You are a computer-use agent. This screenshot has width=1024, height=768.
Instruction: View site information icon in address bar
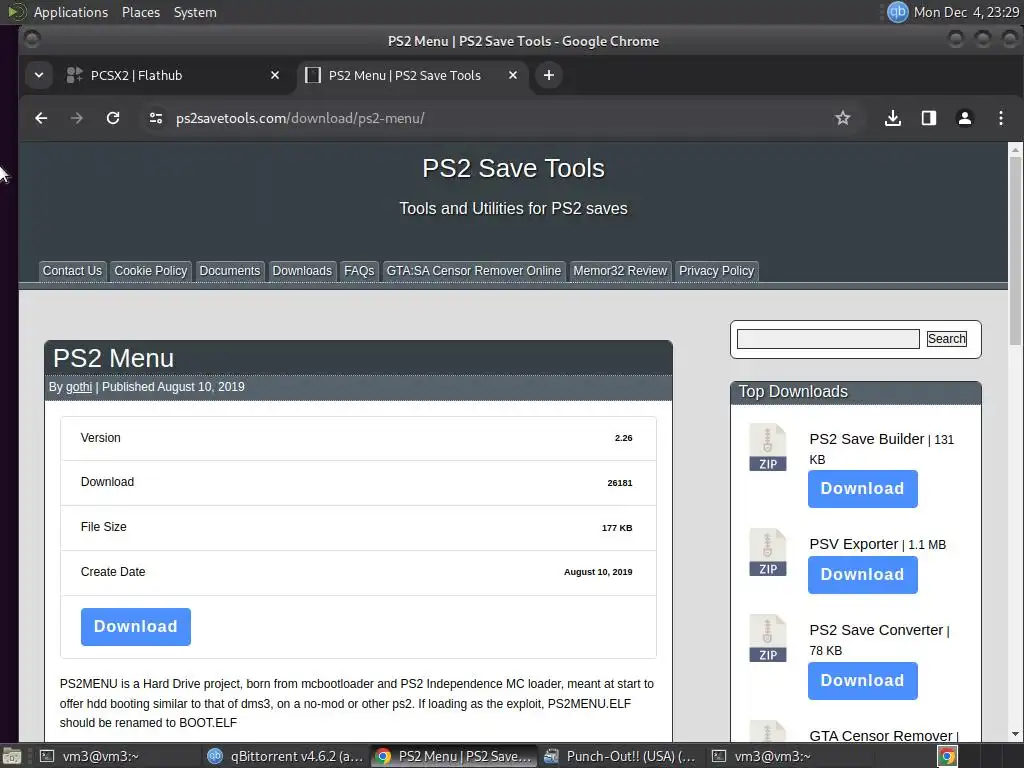point(155,118)
